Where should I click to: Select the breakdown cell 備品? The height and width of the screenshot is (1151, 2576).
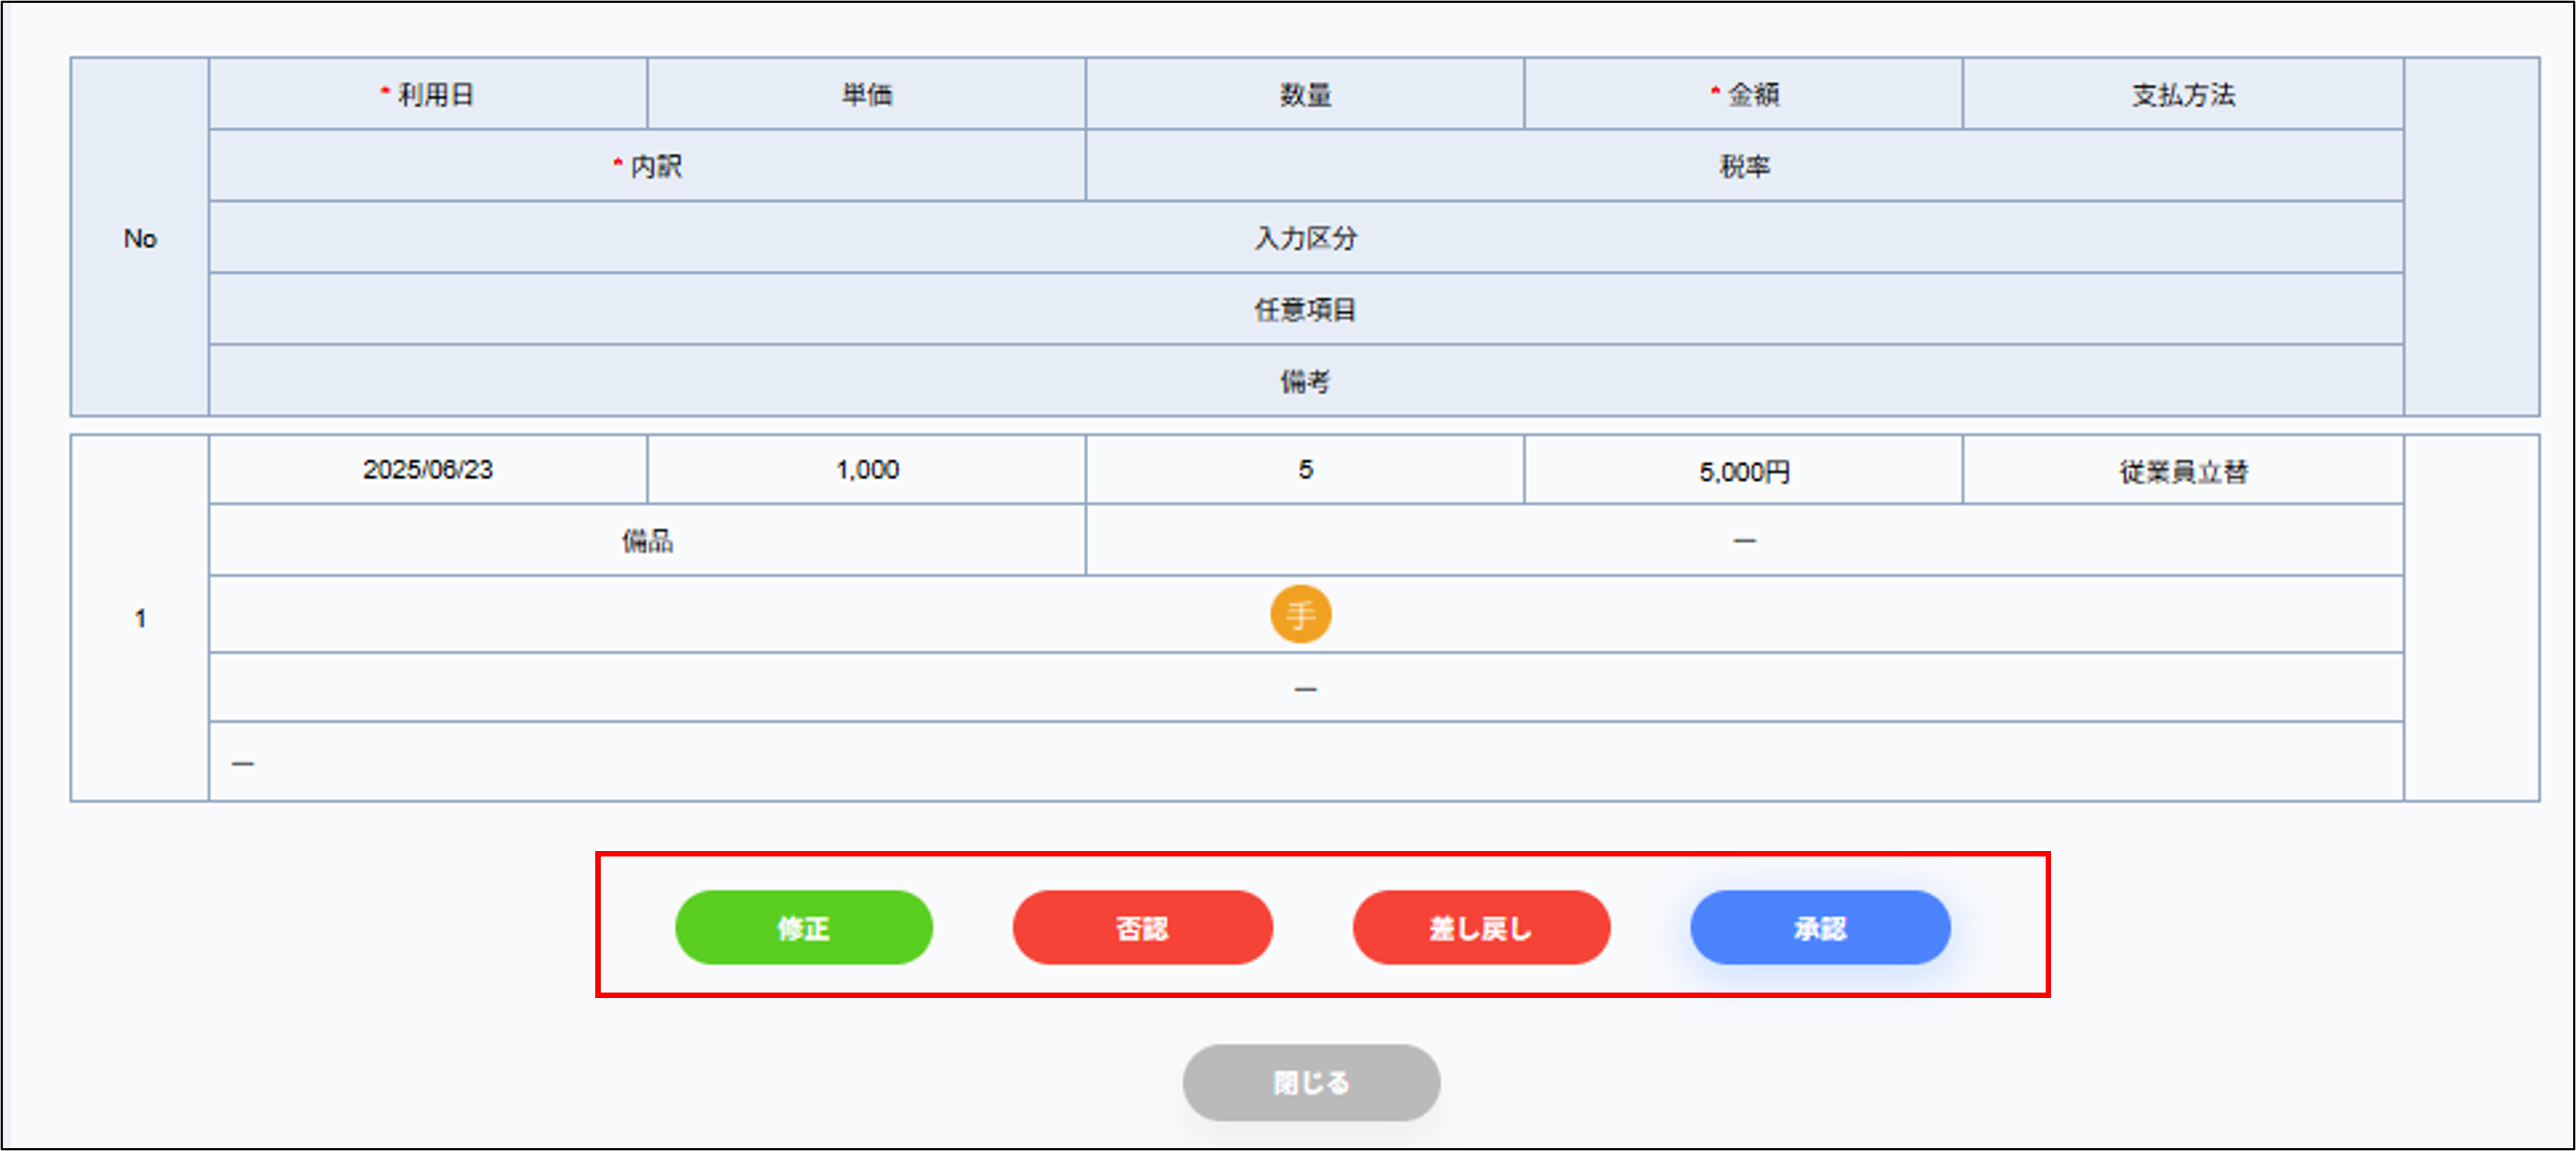pyautogui.click(x=647, y=540)
